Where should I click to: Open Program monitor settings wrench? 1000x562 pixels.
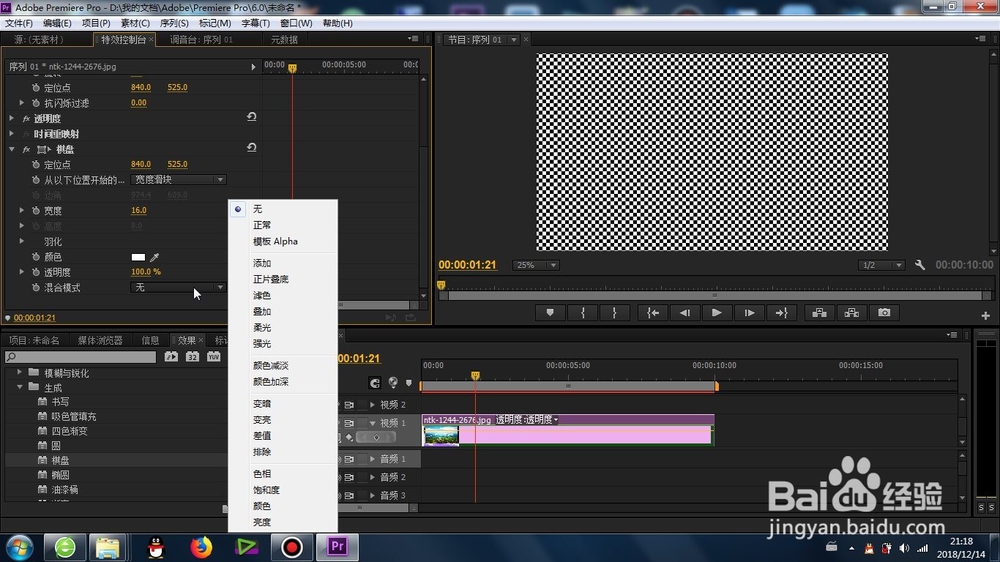pyautogui.click(x=920, y=265)
